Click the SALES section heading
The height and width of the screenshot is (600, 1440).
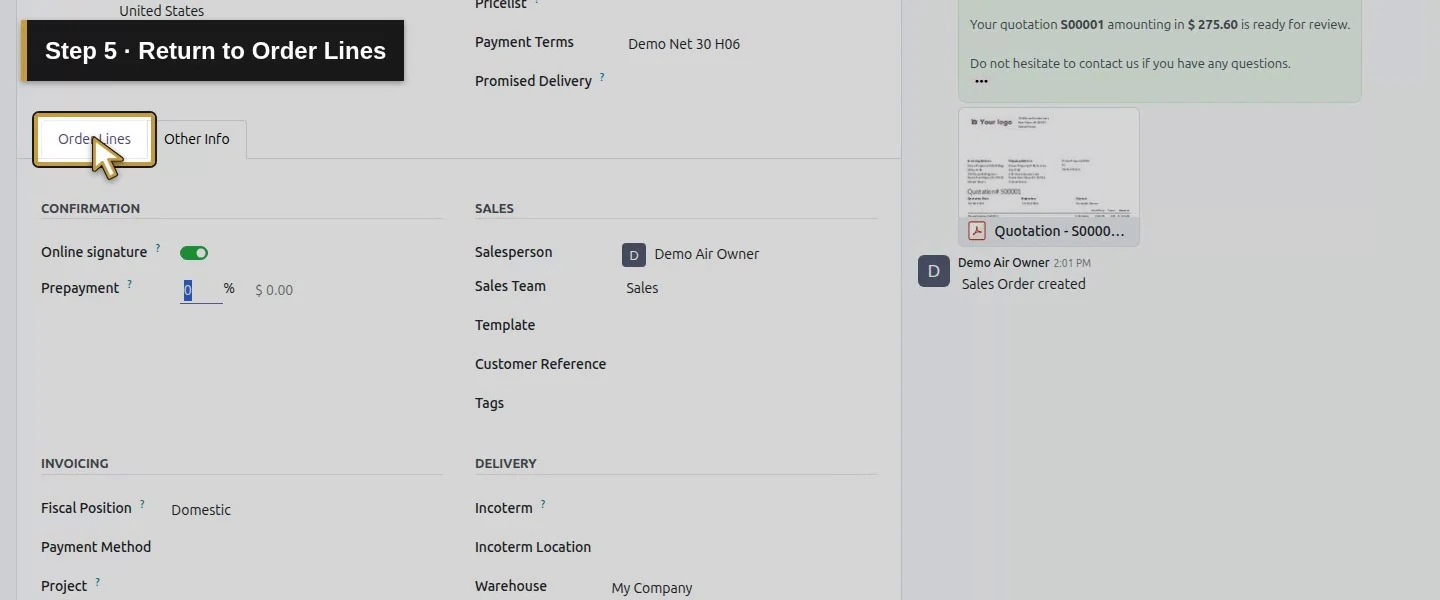494,209
